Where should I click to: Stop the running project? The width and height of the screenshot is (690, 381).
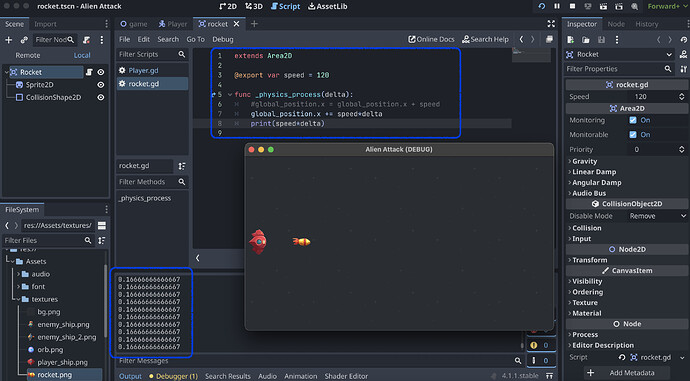click(x=572, y=6)
